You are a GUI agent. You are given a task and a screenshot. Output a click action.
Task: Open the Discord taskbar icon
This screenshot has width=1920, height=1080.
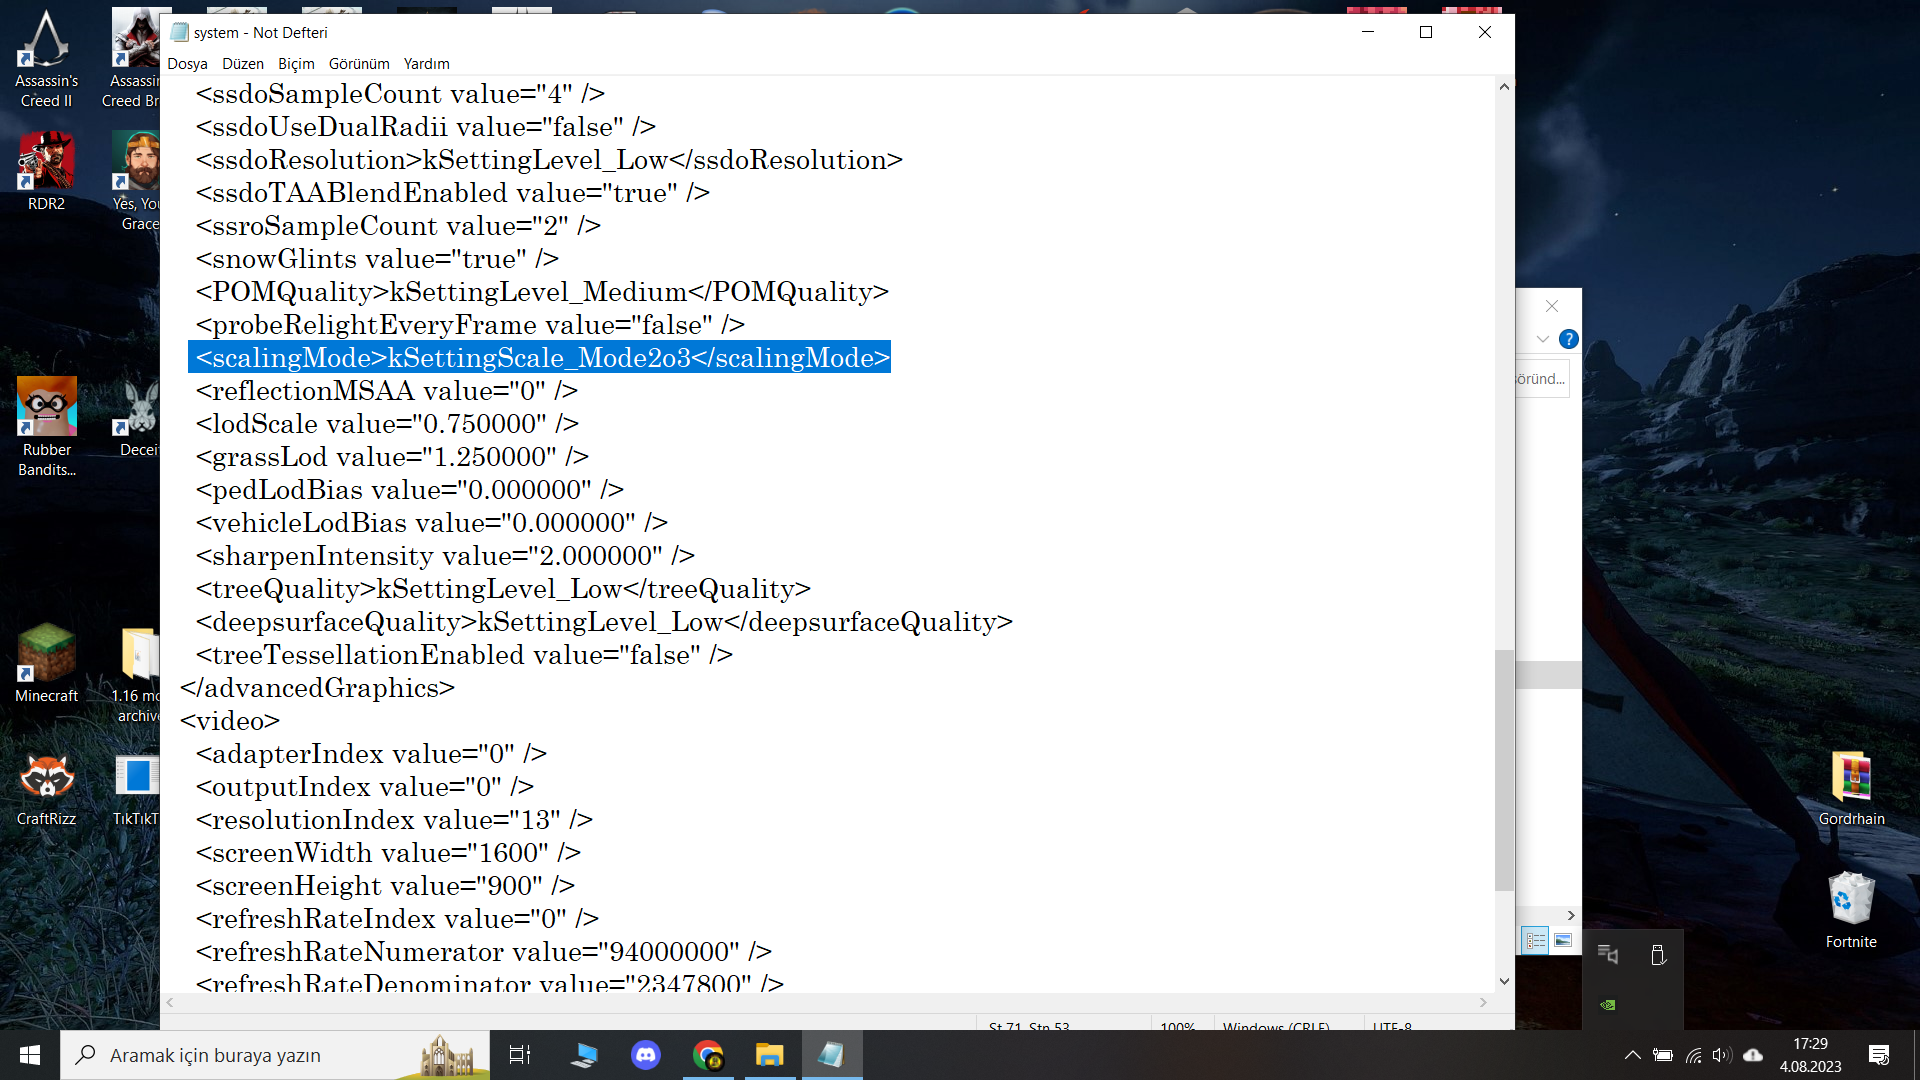tap(646, 1055)
